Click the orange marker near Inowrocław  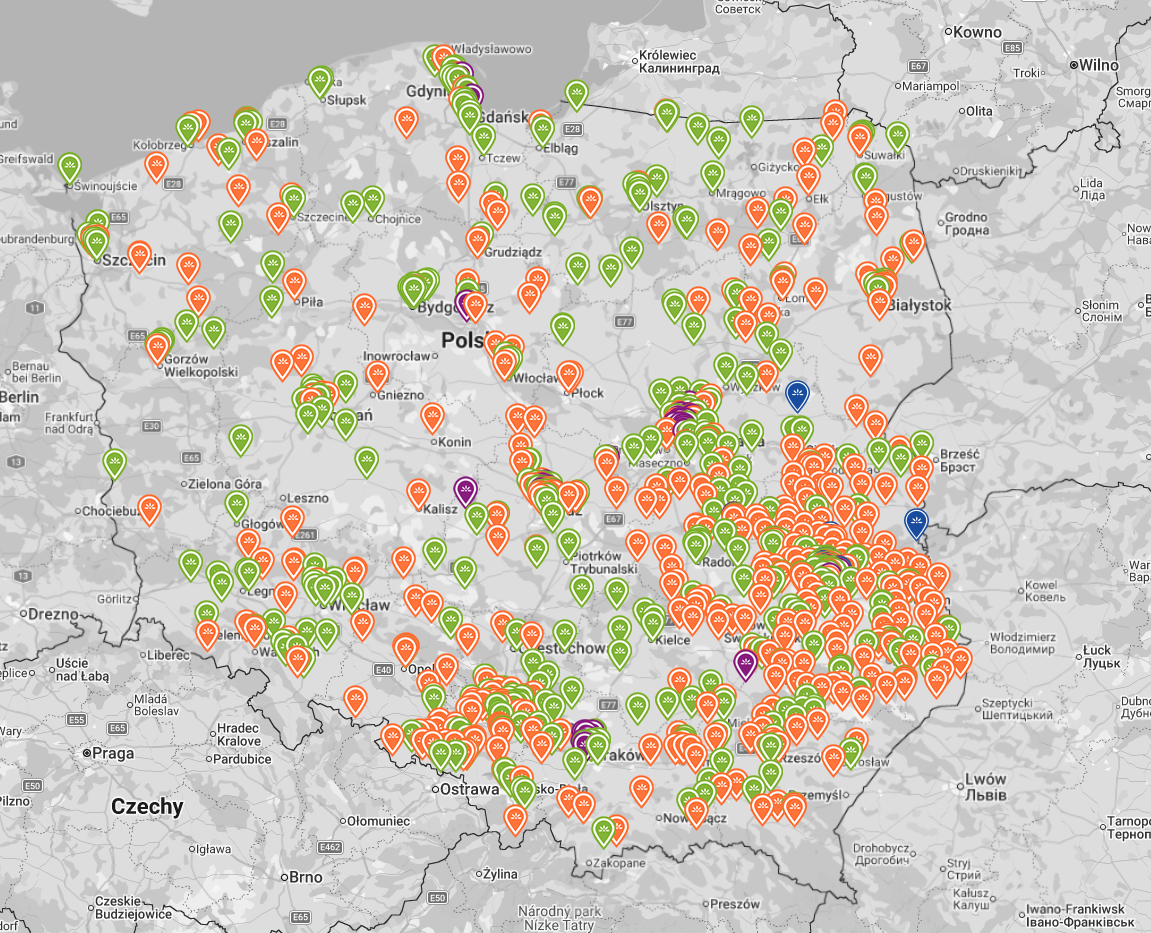(377, 376)
